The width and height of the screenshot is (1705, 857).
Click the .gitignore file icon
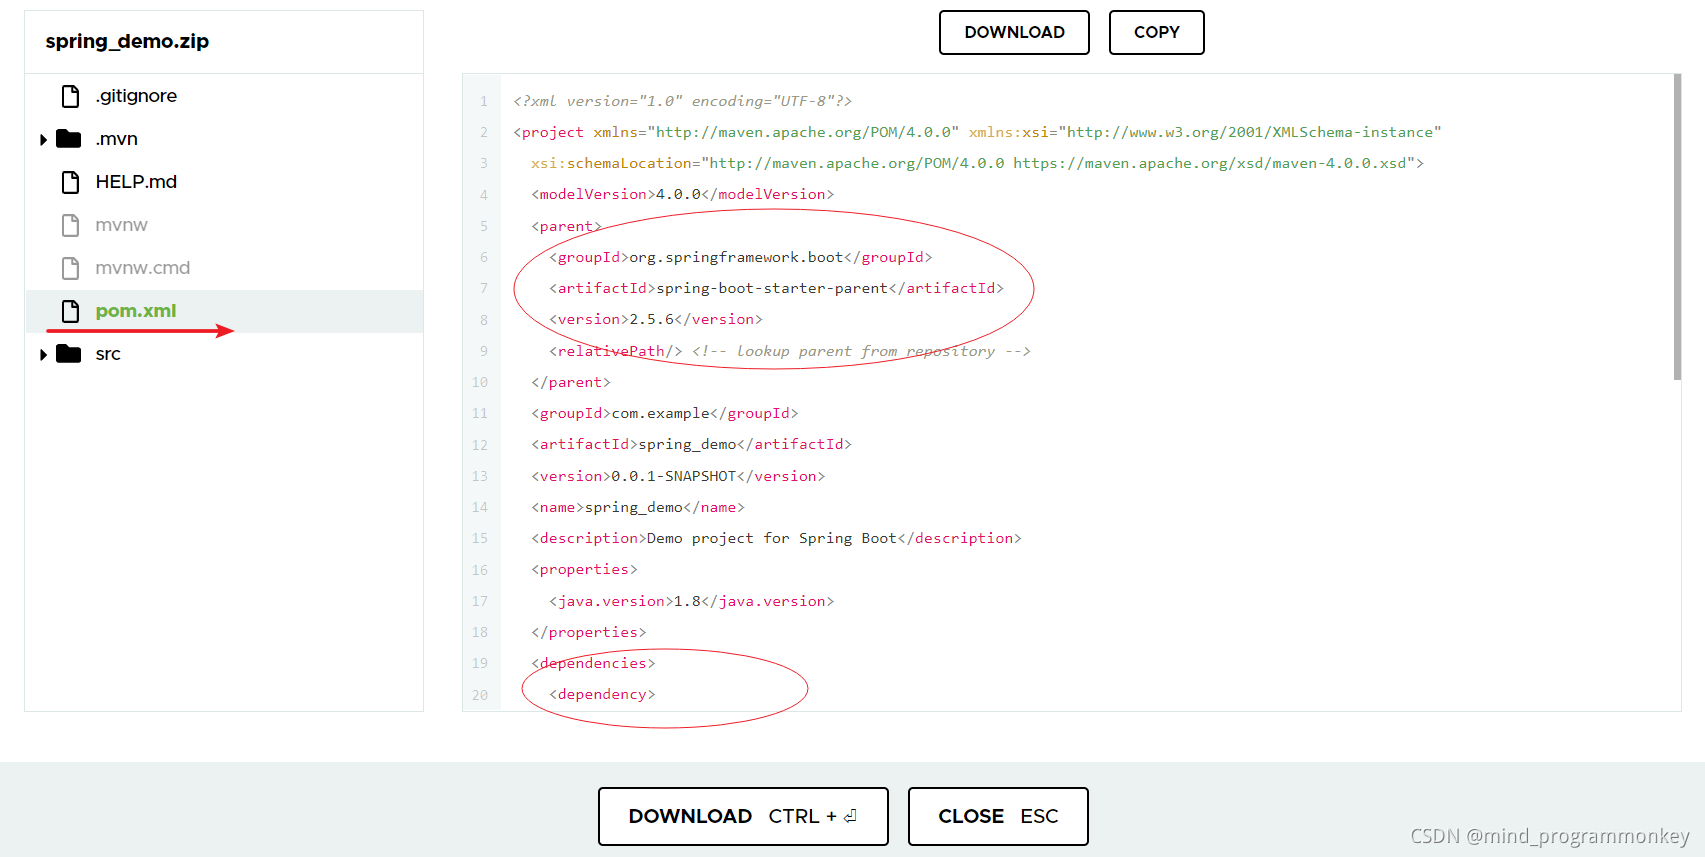70,96
